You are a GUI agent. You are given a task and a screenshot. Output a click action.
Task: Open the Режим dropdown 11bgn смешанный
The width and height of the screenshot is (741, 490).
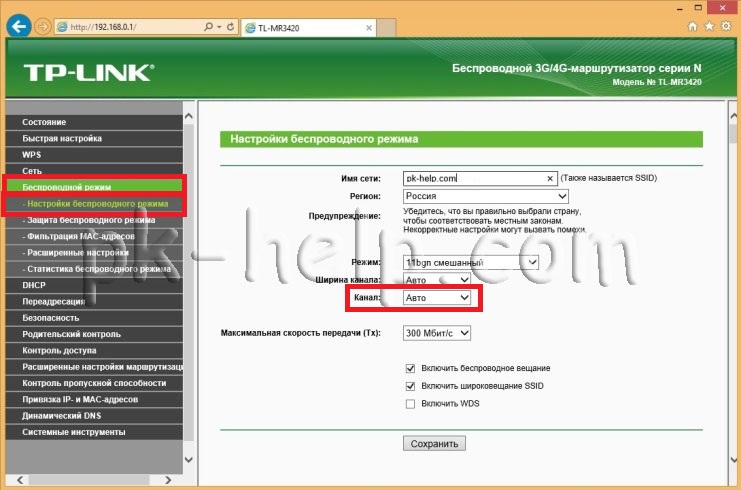pyautogui.click(x=471, y=262)
